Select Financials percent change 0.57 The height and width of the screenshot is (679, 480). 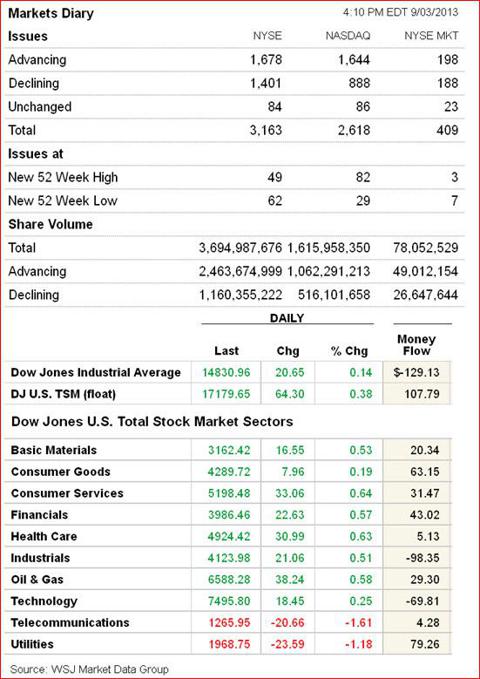coord(361,515)
